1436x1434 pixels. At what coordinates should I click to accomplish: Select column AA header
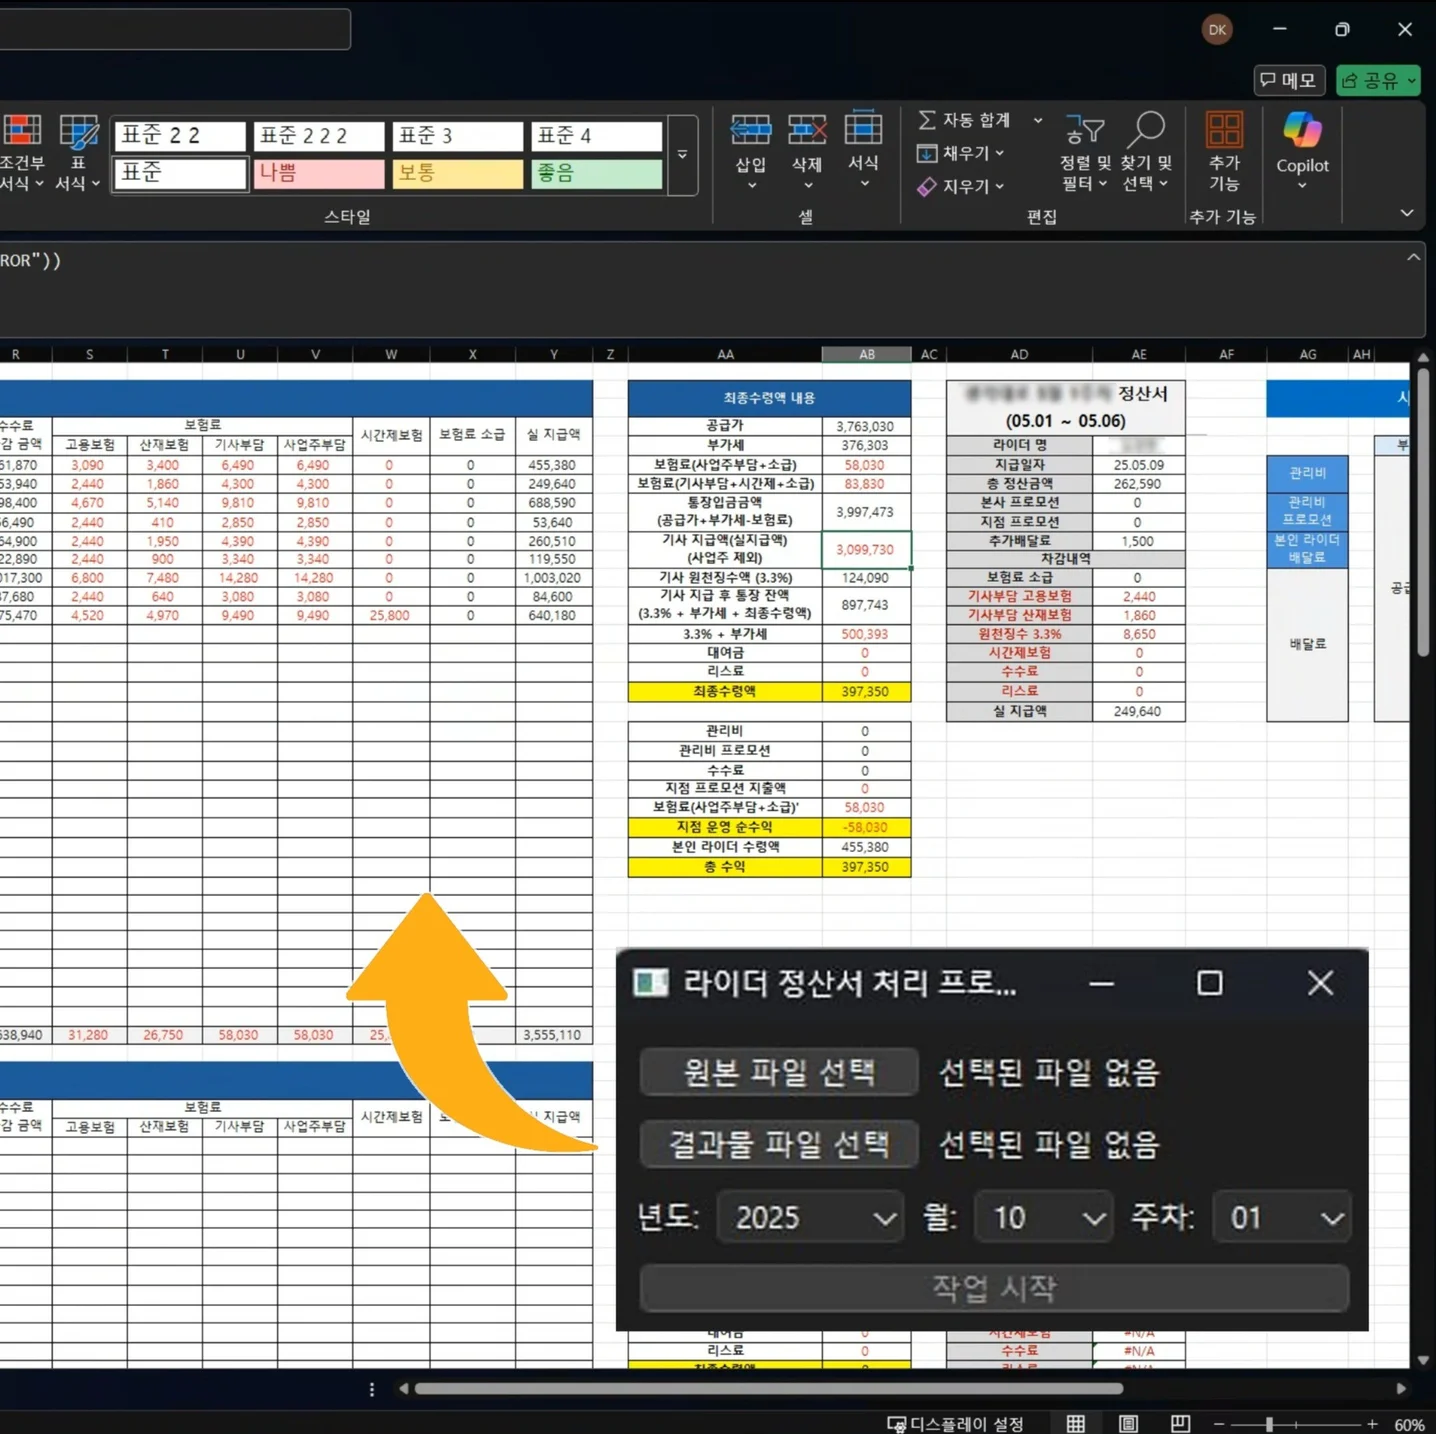pos(725,354)
